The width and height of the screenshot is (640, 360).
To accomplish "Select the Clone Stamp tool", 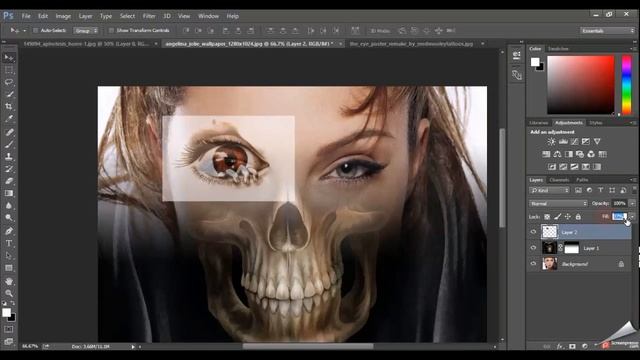I will click(x=9, y=157).
